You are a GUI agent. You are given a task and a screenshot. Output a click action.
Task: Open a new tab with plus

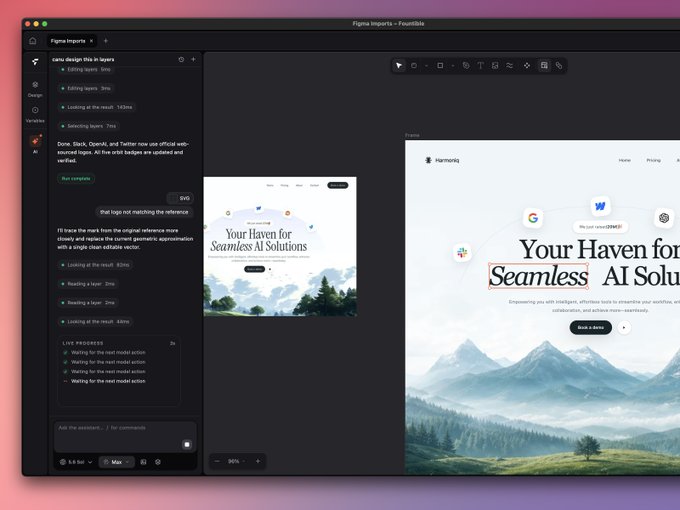(x=106, y=41)
